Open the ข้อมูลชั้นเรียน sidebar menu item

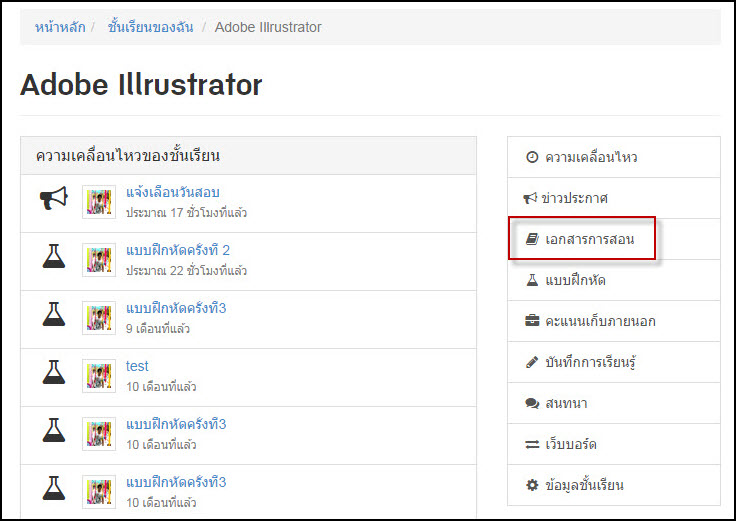[x=614, y=485]
